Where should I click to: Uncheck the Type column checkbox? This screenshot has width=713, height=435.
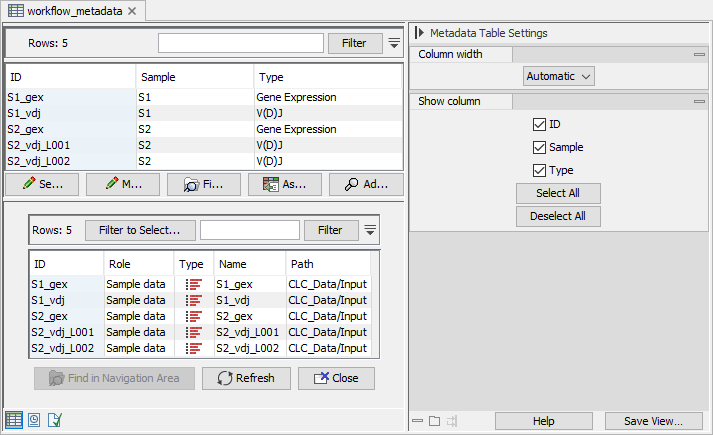539,170
